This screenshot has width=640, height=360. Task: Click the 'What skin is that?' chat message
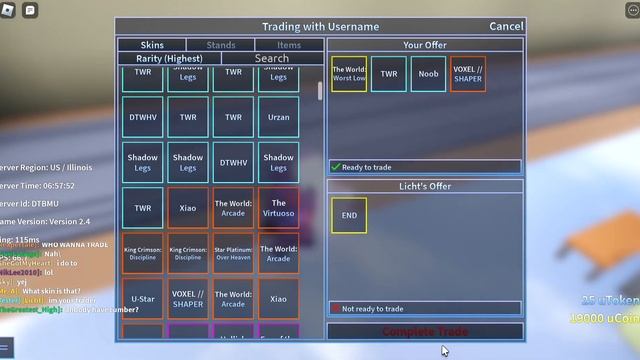tap(51, 291)
